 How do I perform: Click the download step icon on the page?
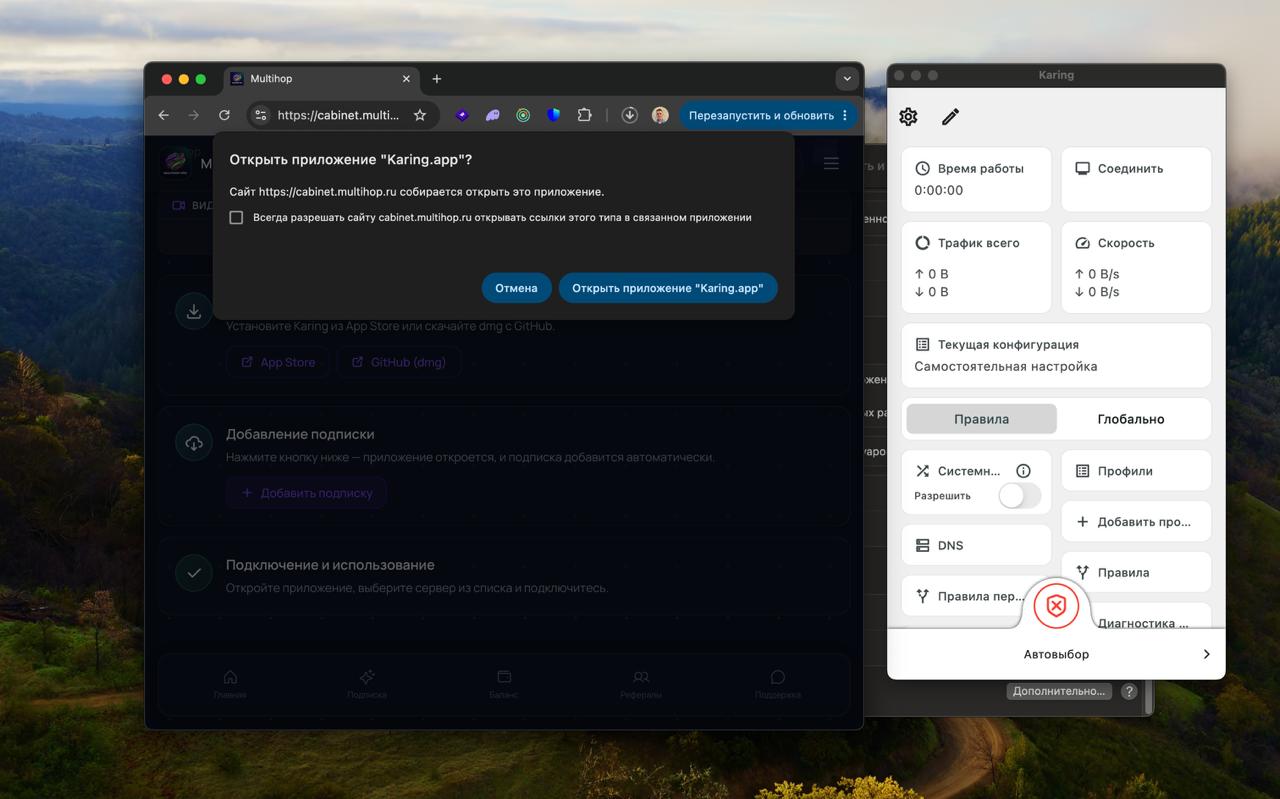[x=194, y=311]
